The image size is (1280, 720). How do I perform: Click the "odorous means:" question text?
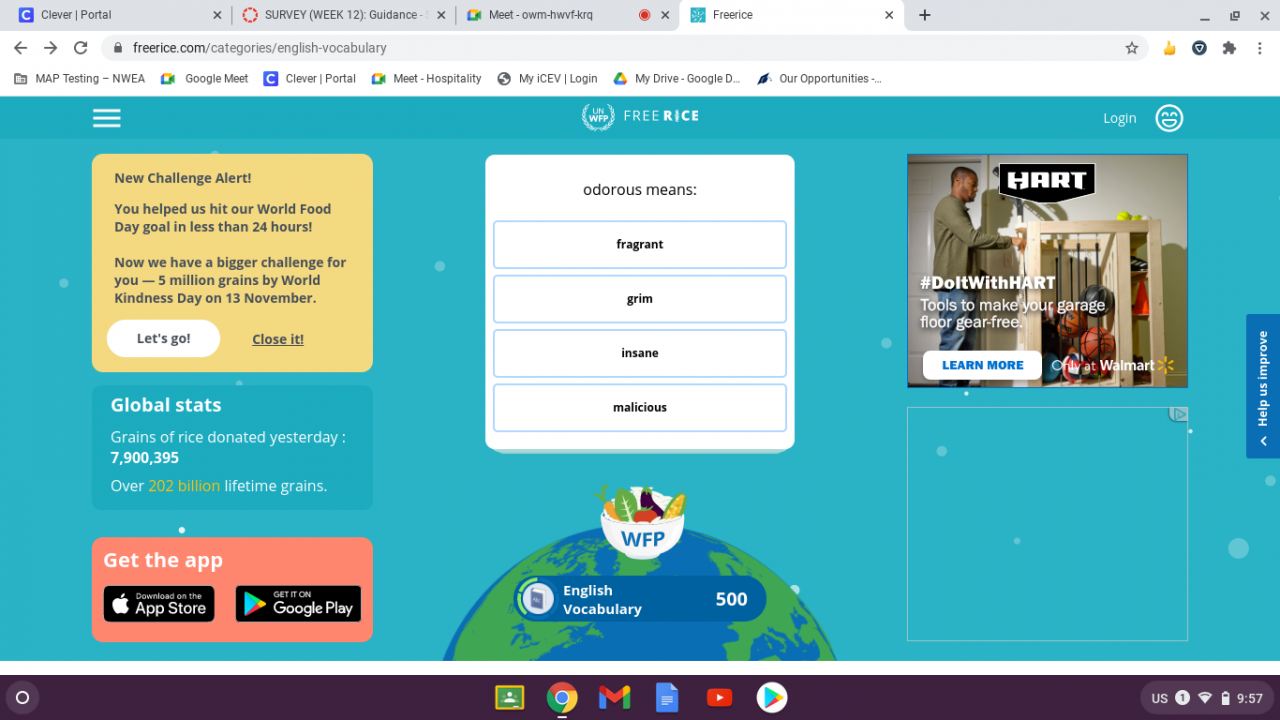(640, 190)
